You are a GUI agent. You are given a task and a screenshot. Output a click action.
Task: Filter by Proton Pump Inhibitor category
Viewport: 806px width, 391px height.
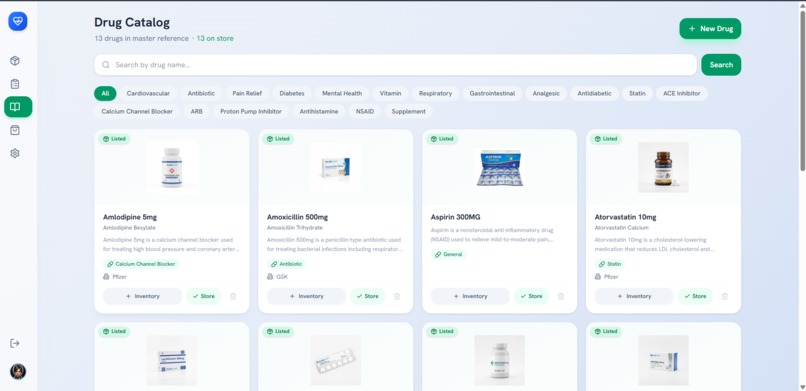click(251, 111)
